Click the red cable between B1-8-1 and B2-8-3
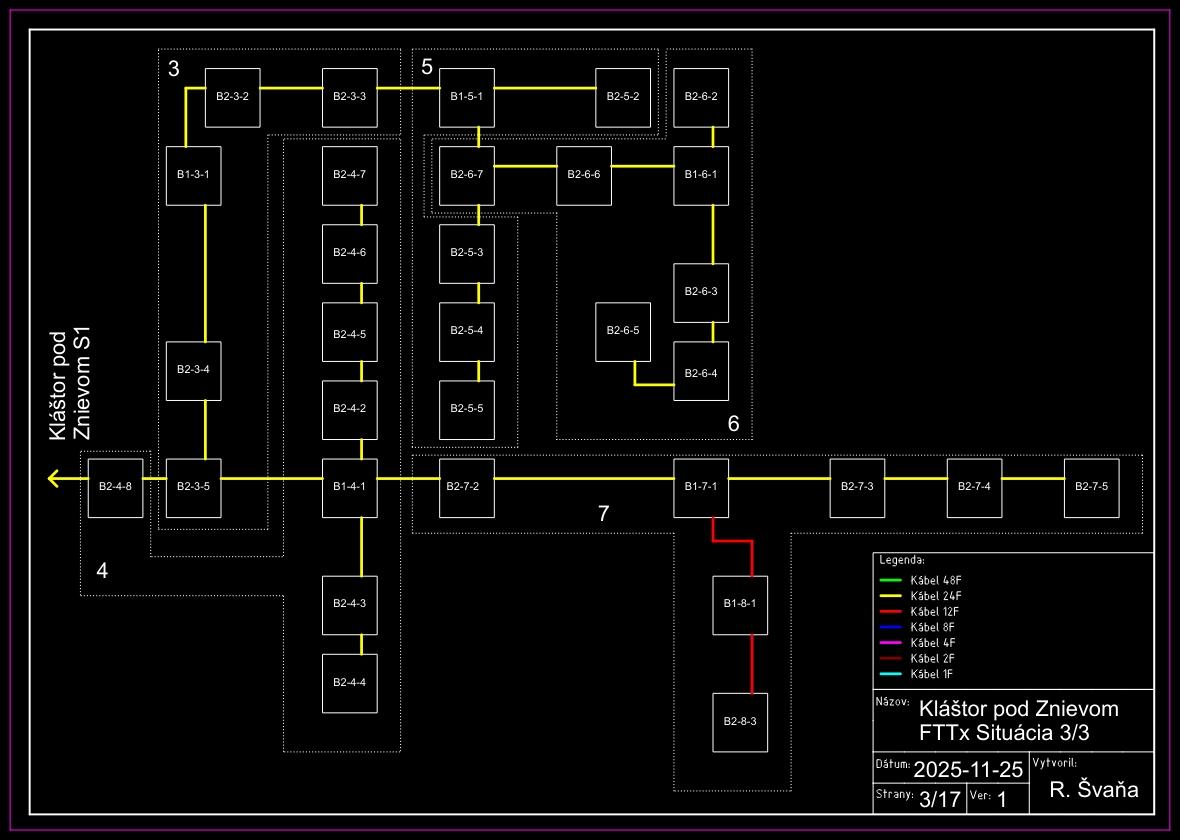The image size is (1180, 840). click(x=751, y=663)
